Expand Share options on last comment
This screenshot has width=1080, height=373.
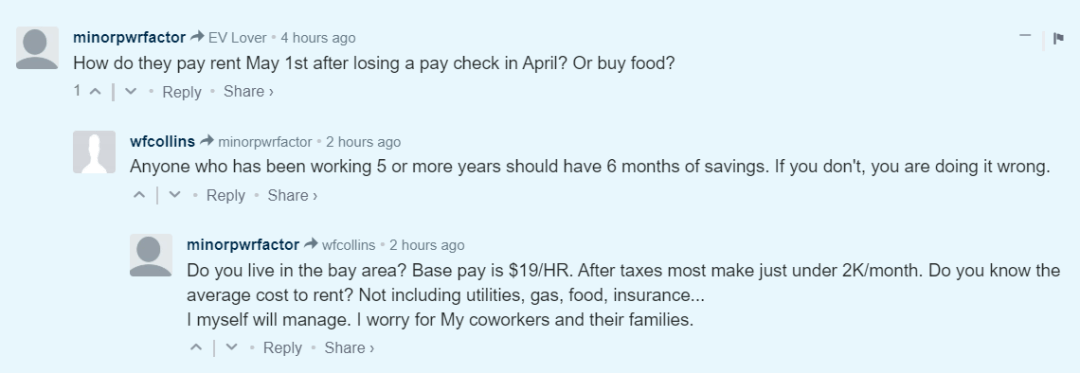(350, 348)
